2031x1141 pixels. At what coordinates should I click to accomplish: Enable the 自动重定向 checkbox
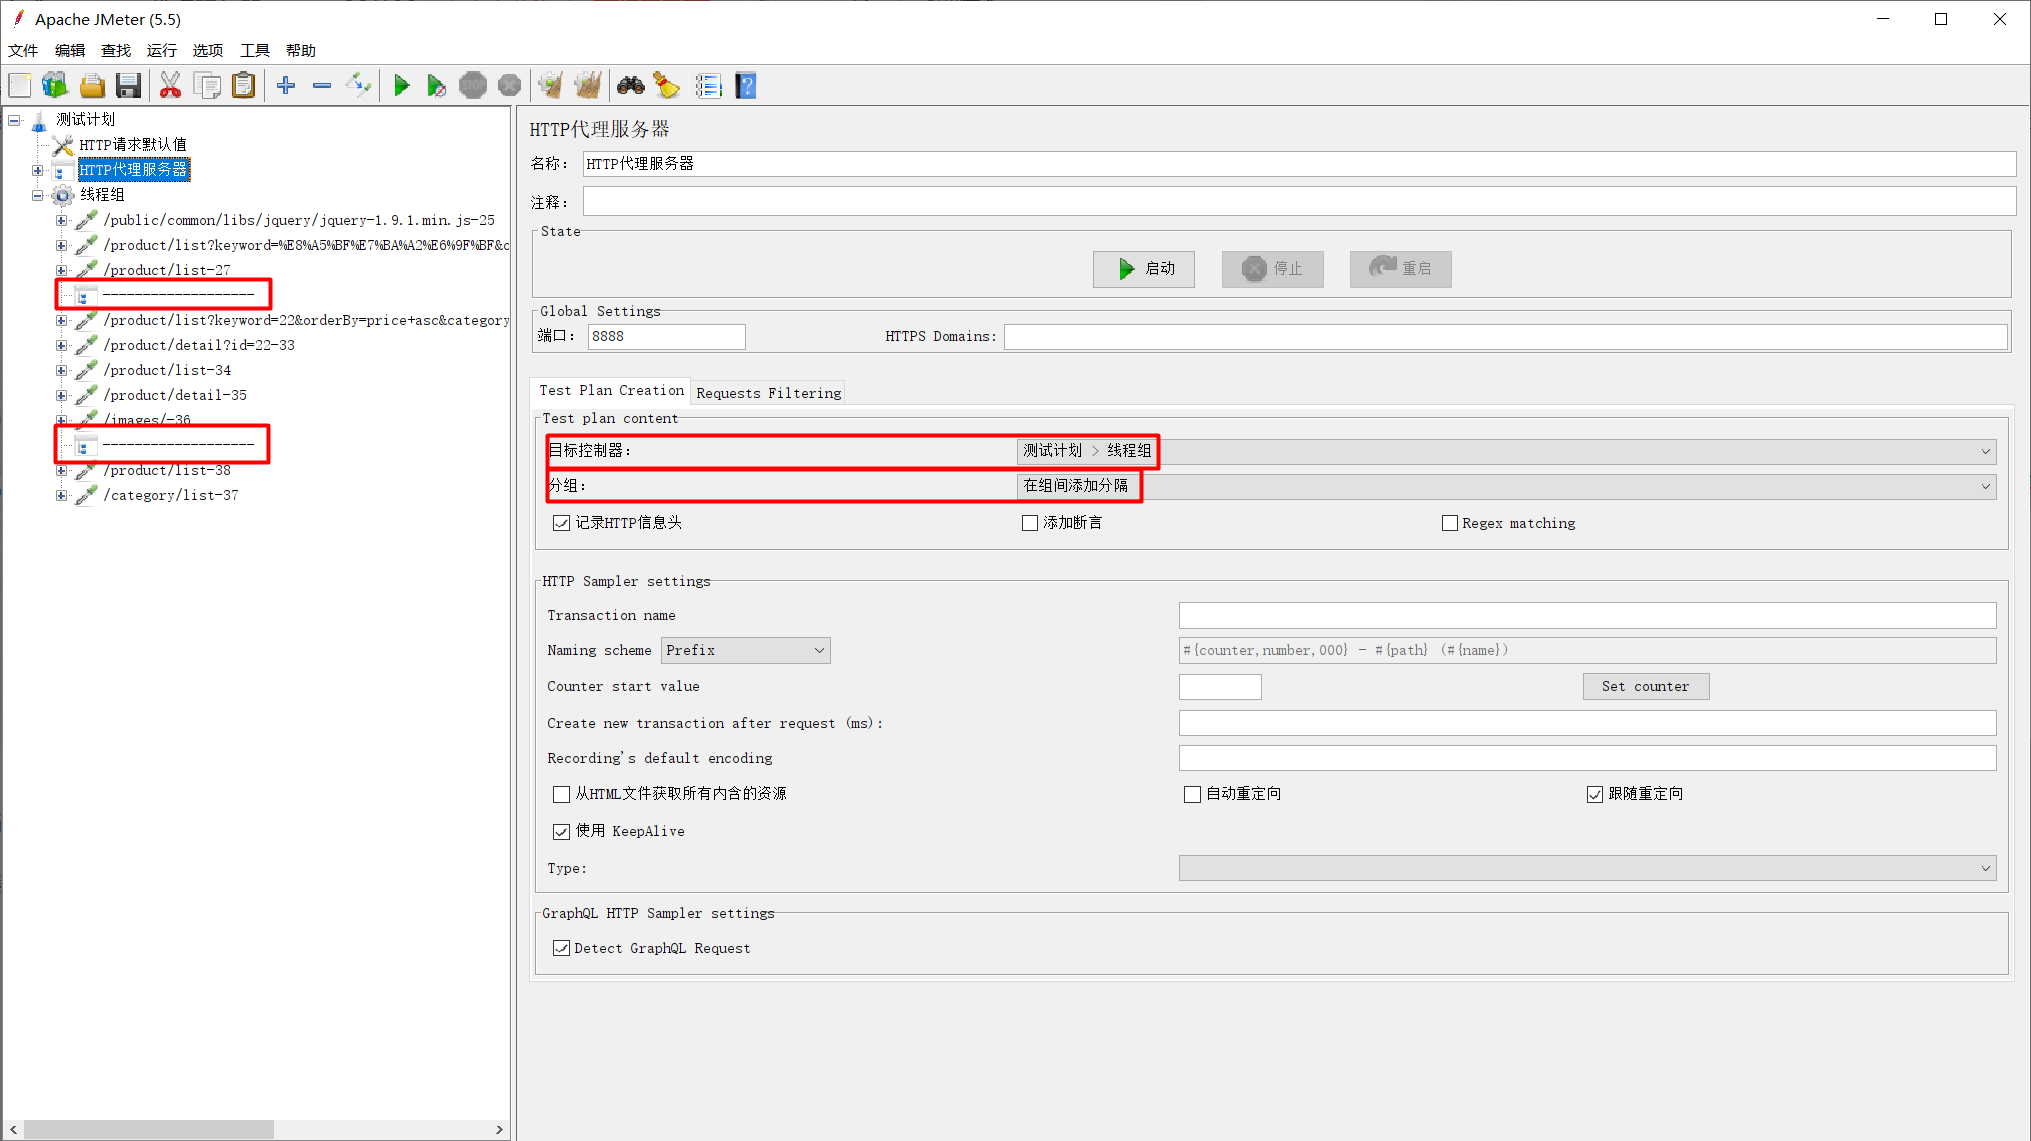point(1192,794)
